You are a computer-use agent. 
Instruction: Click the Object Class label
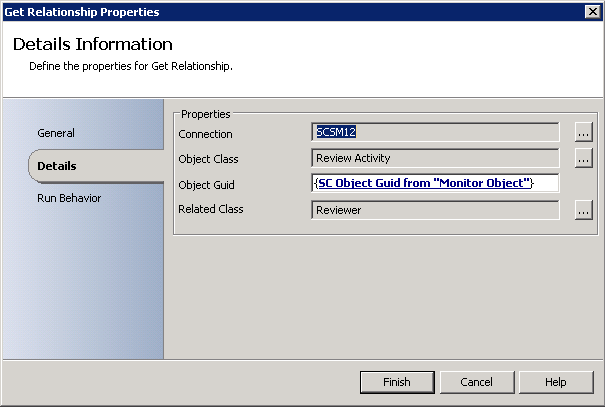(208, 159)
